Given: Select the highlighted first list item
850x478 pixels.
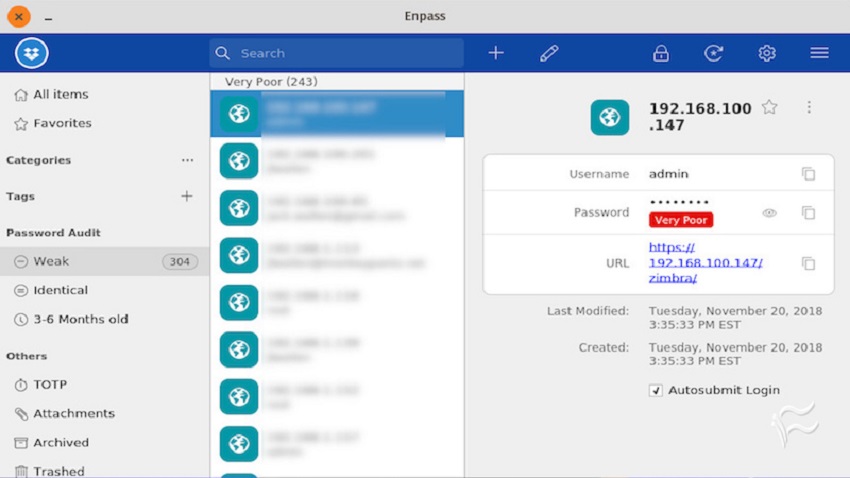Looking at the screenshot, I should pos(337,114).
